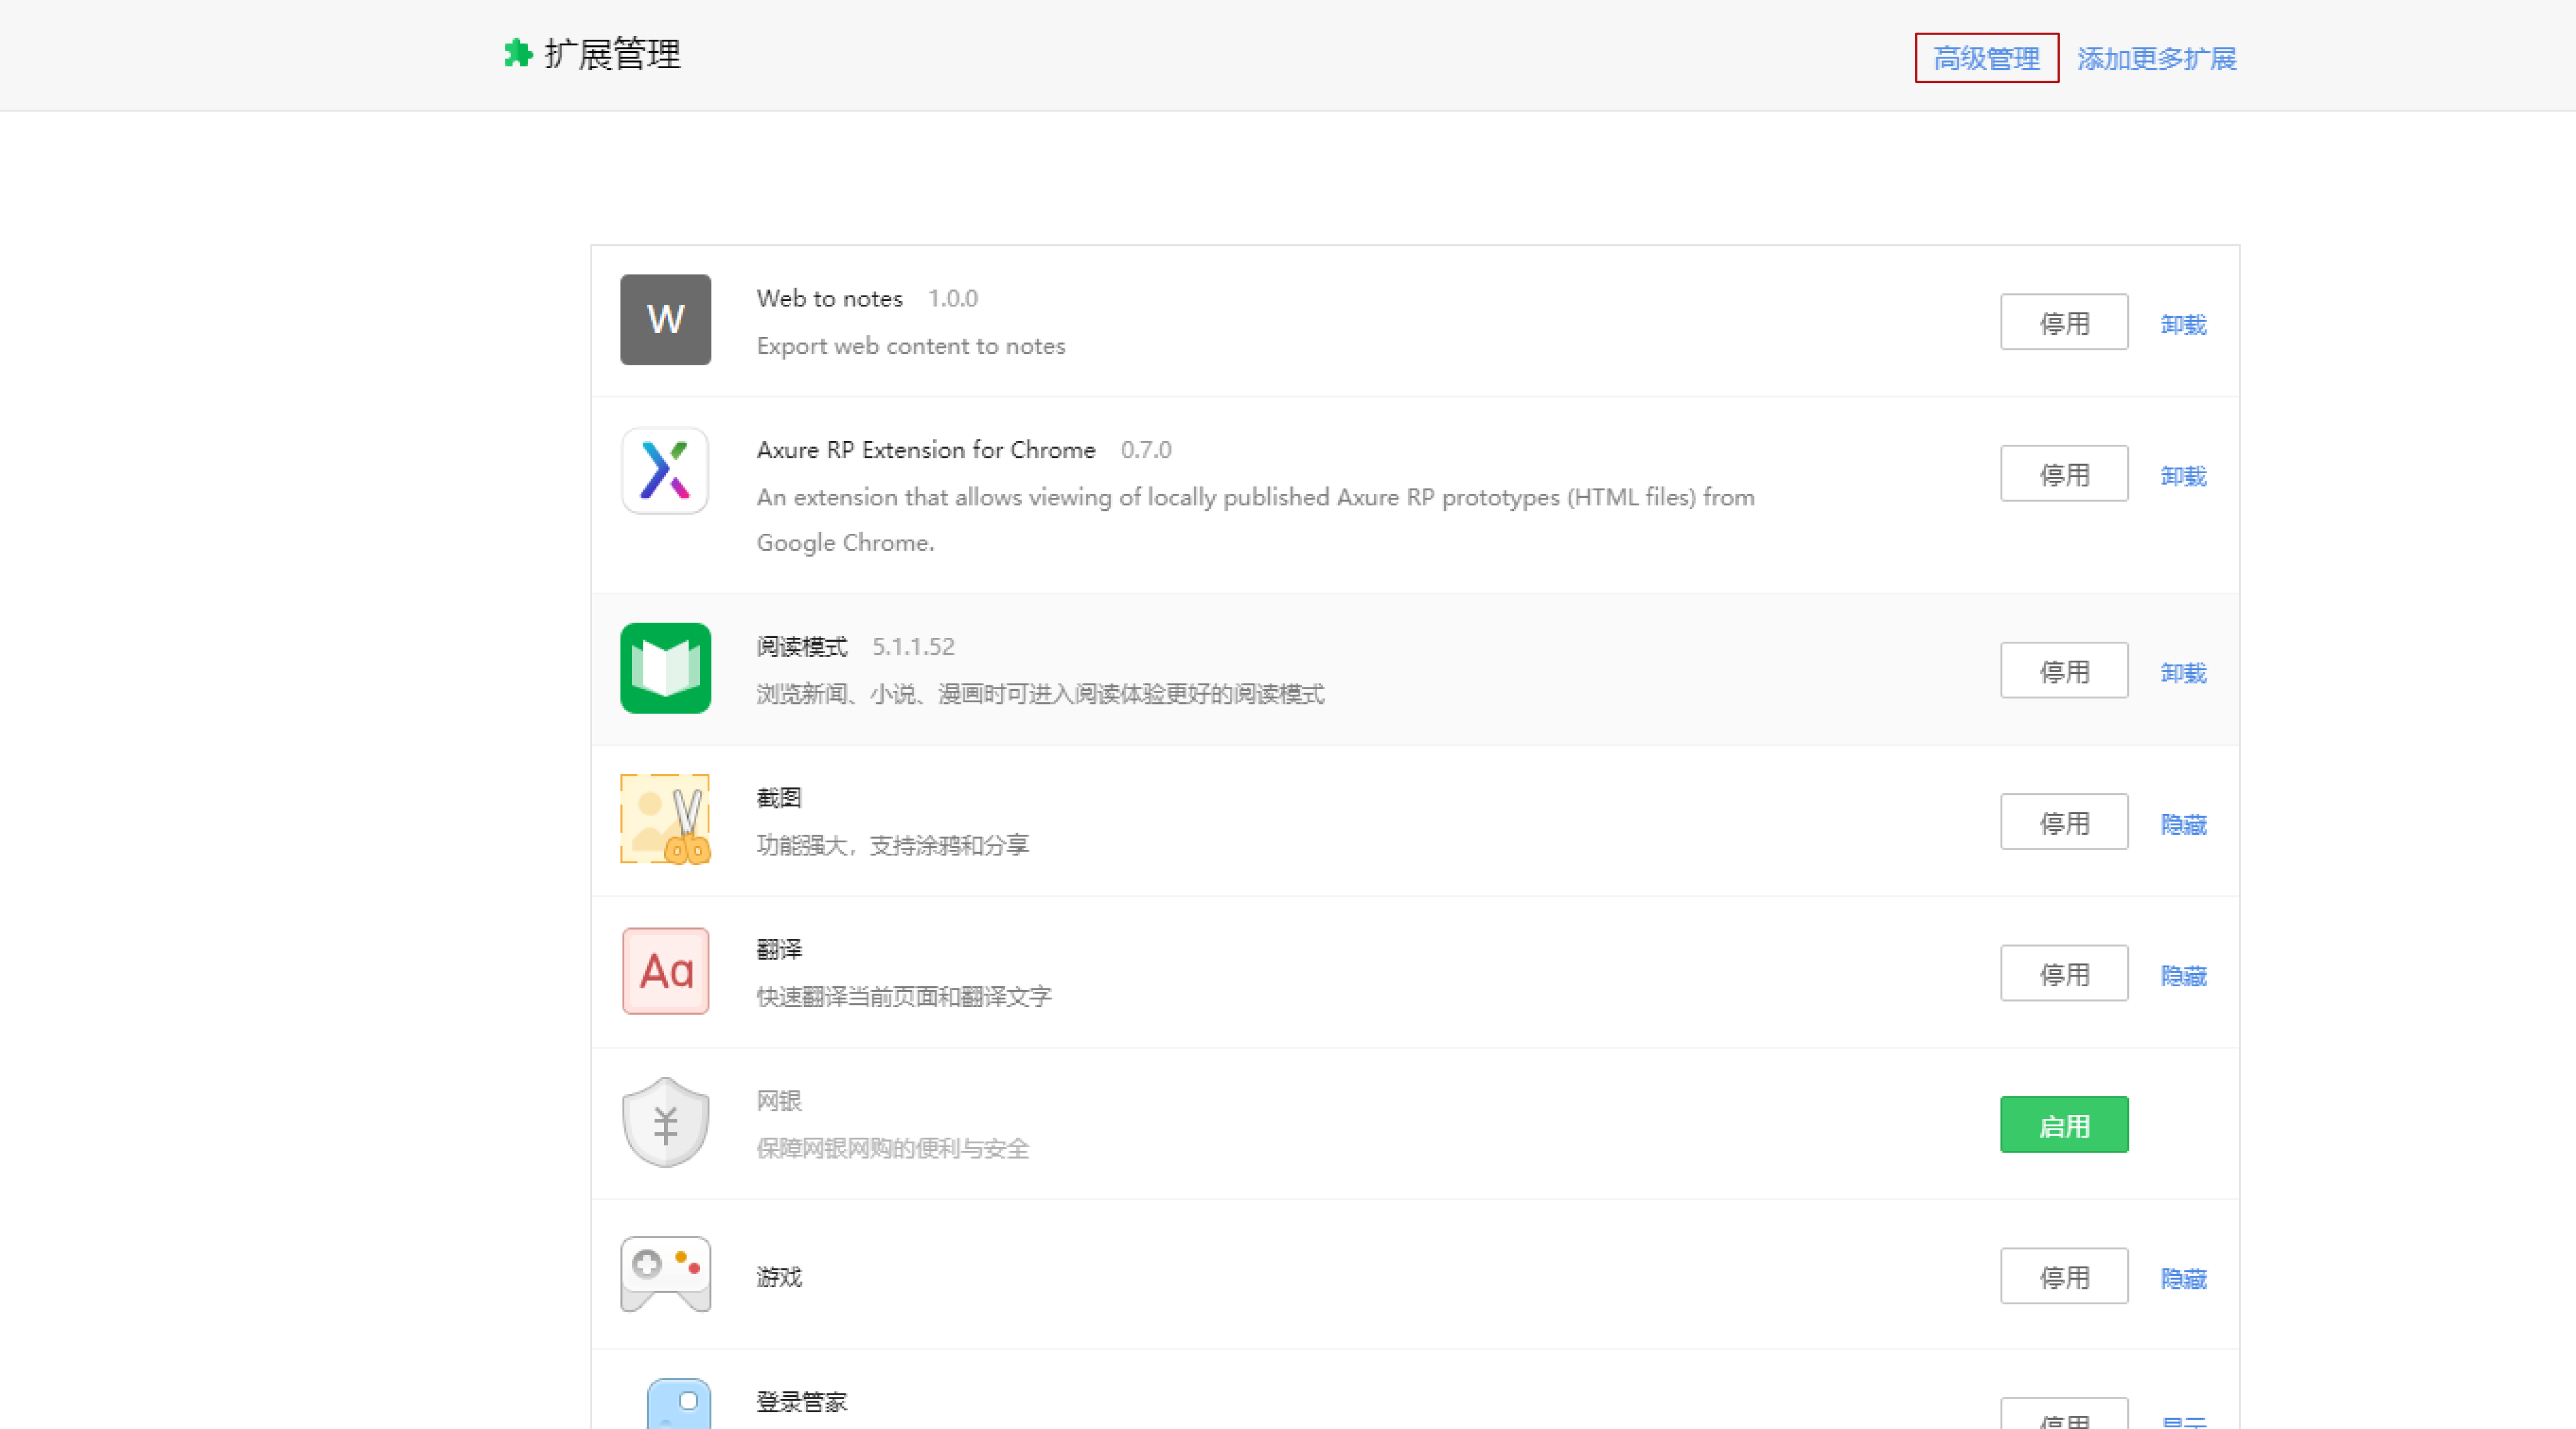The image size is (2576, 1429).
Task: Click the 网银 shield icon
Action: 665,1122
